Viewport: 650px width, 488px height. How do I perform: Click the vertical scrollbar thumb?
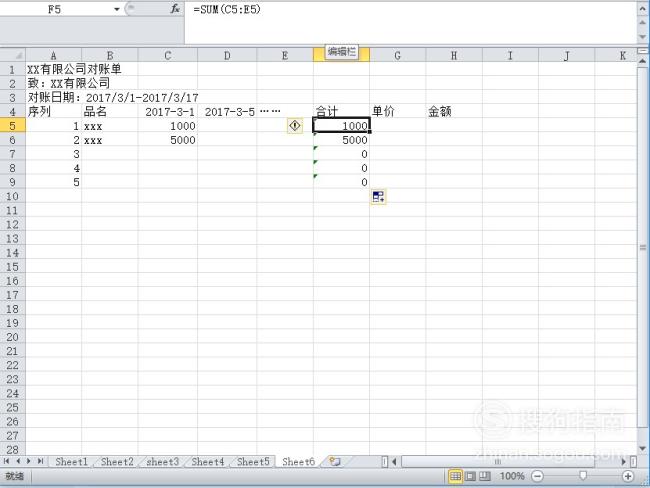click(x=643, y=248)
